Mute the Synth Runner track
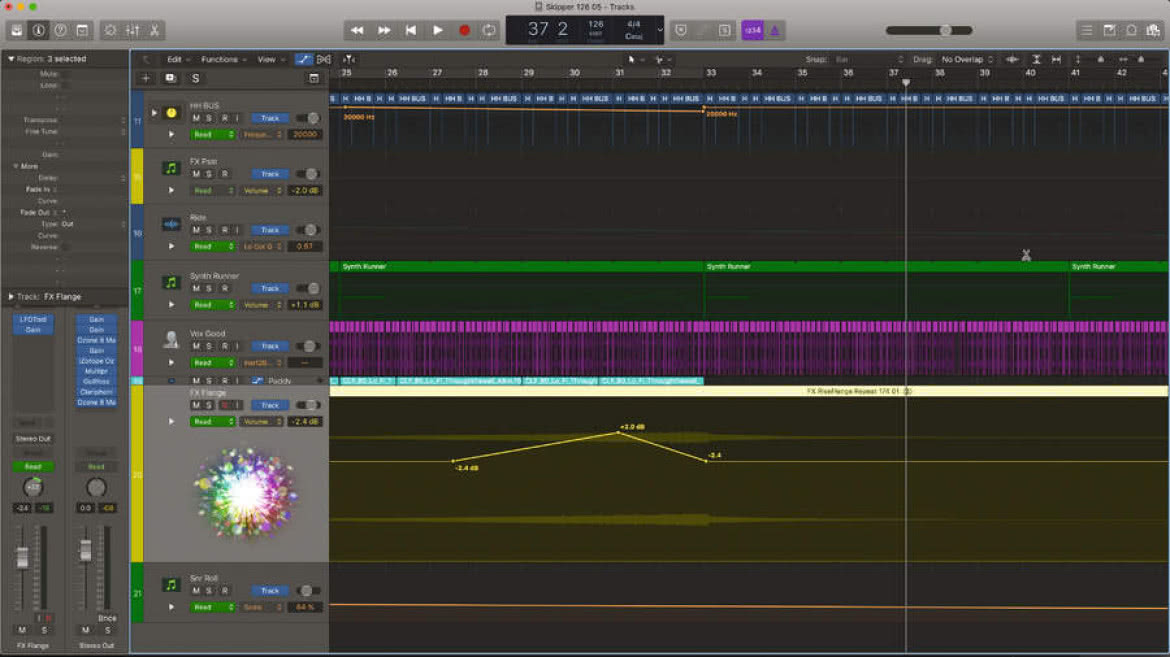The image size is (1170, 657). click(x=196, y=289)
